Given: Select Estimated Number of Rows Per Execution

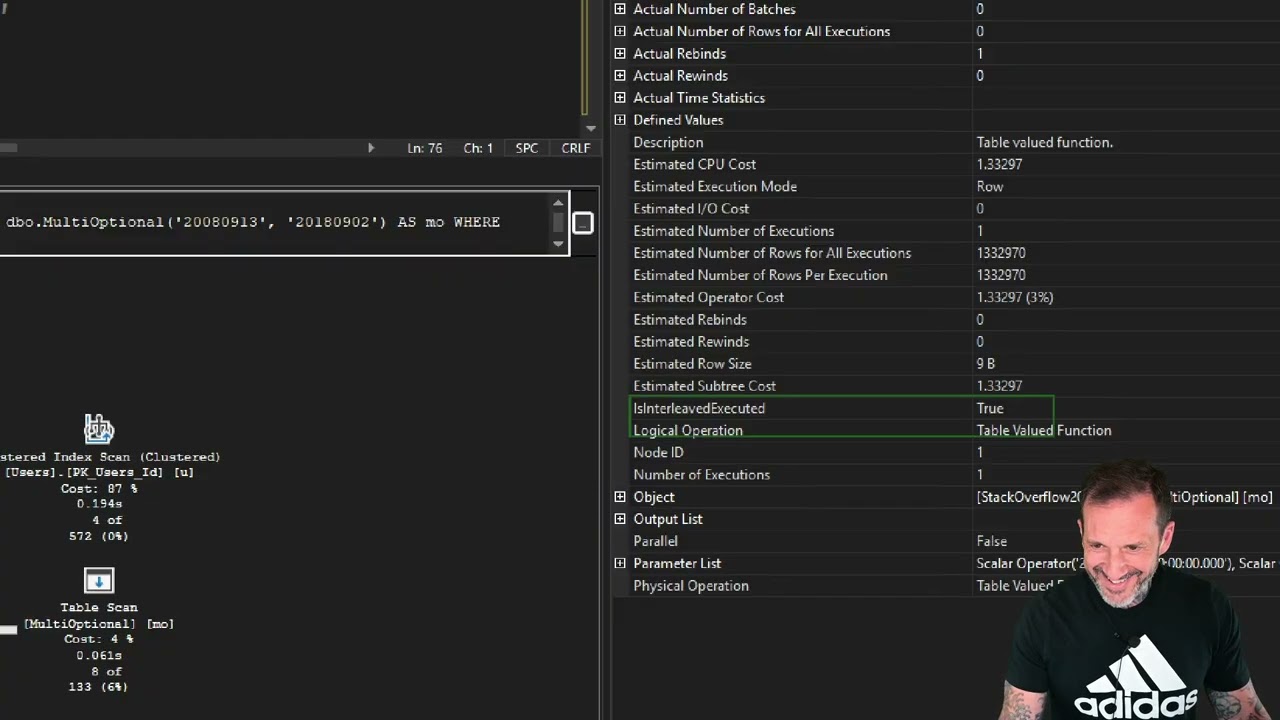Looking at the screenshot, I should (760, 275).
